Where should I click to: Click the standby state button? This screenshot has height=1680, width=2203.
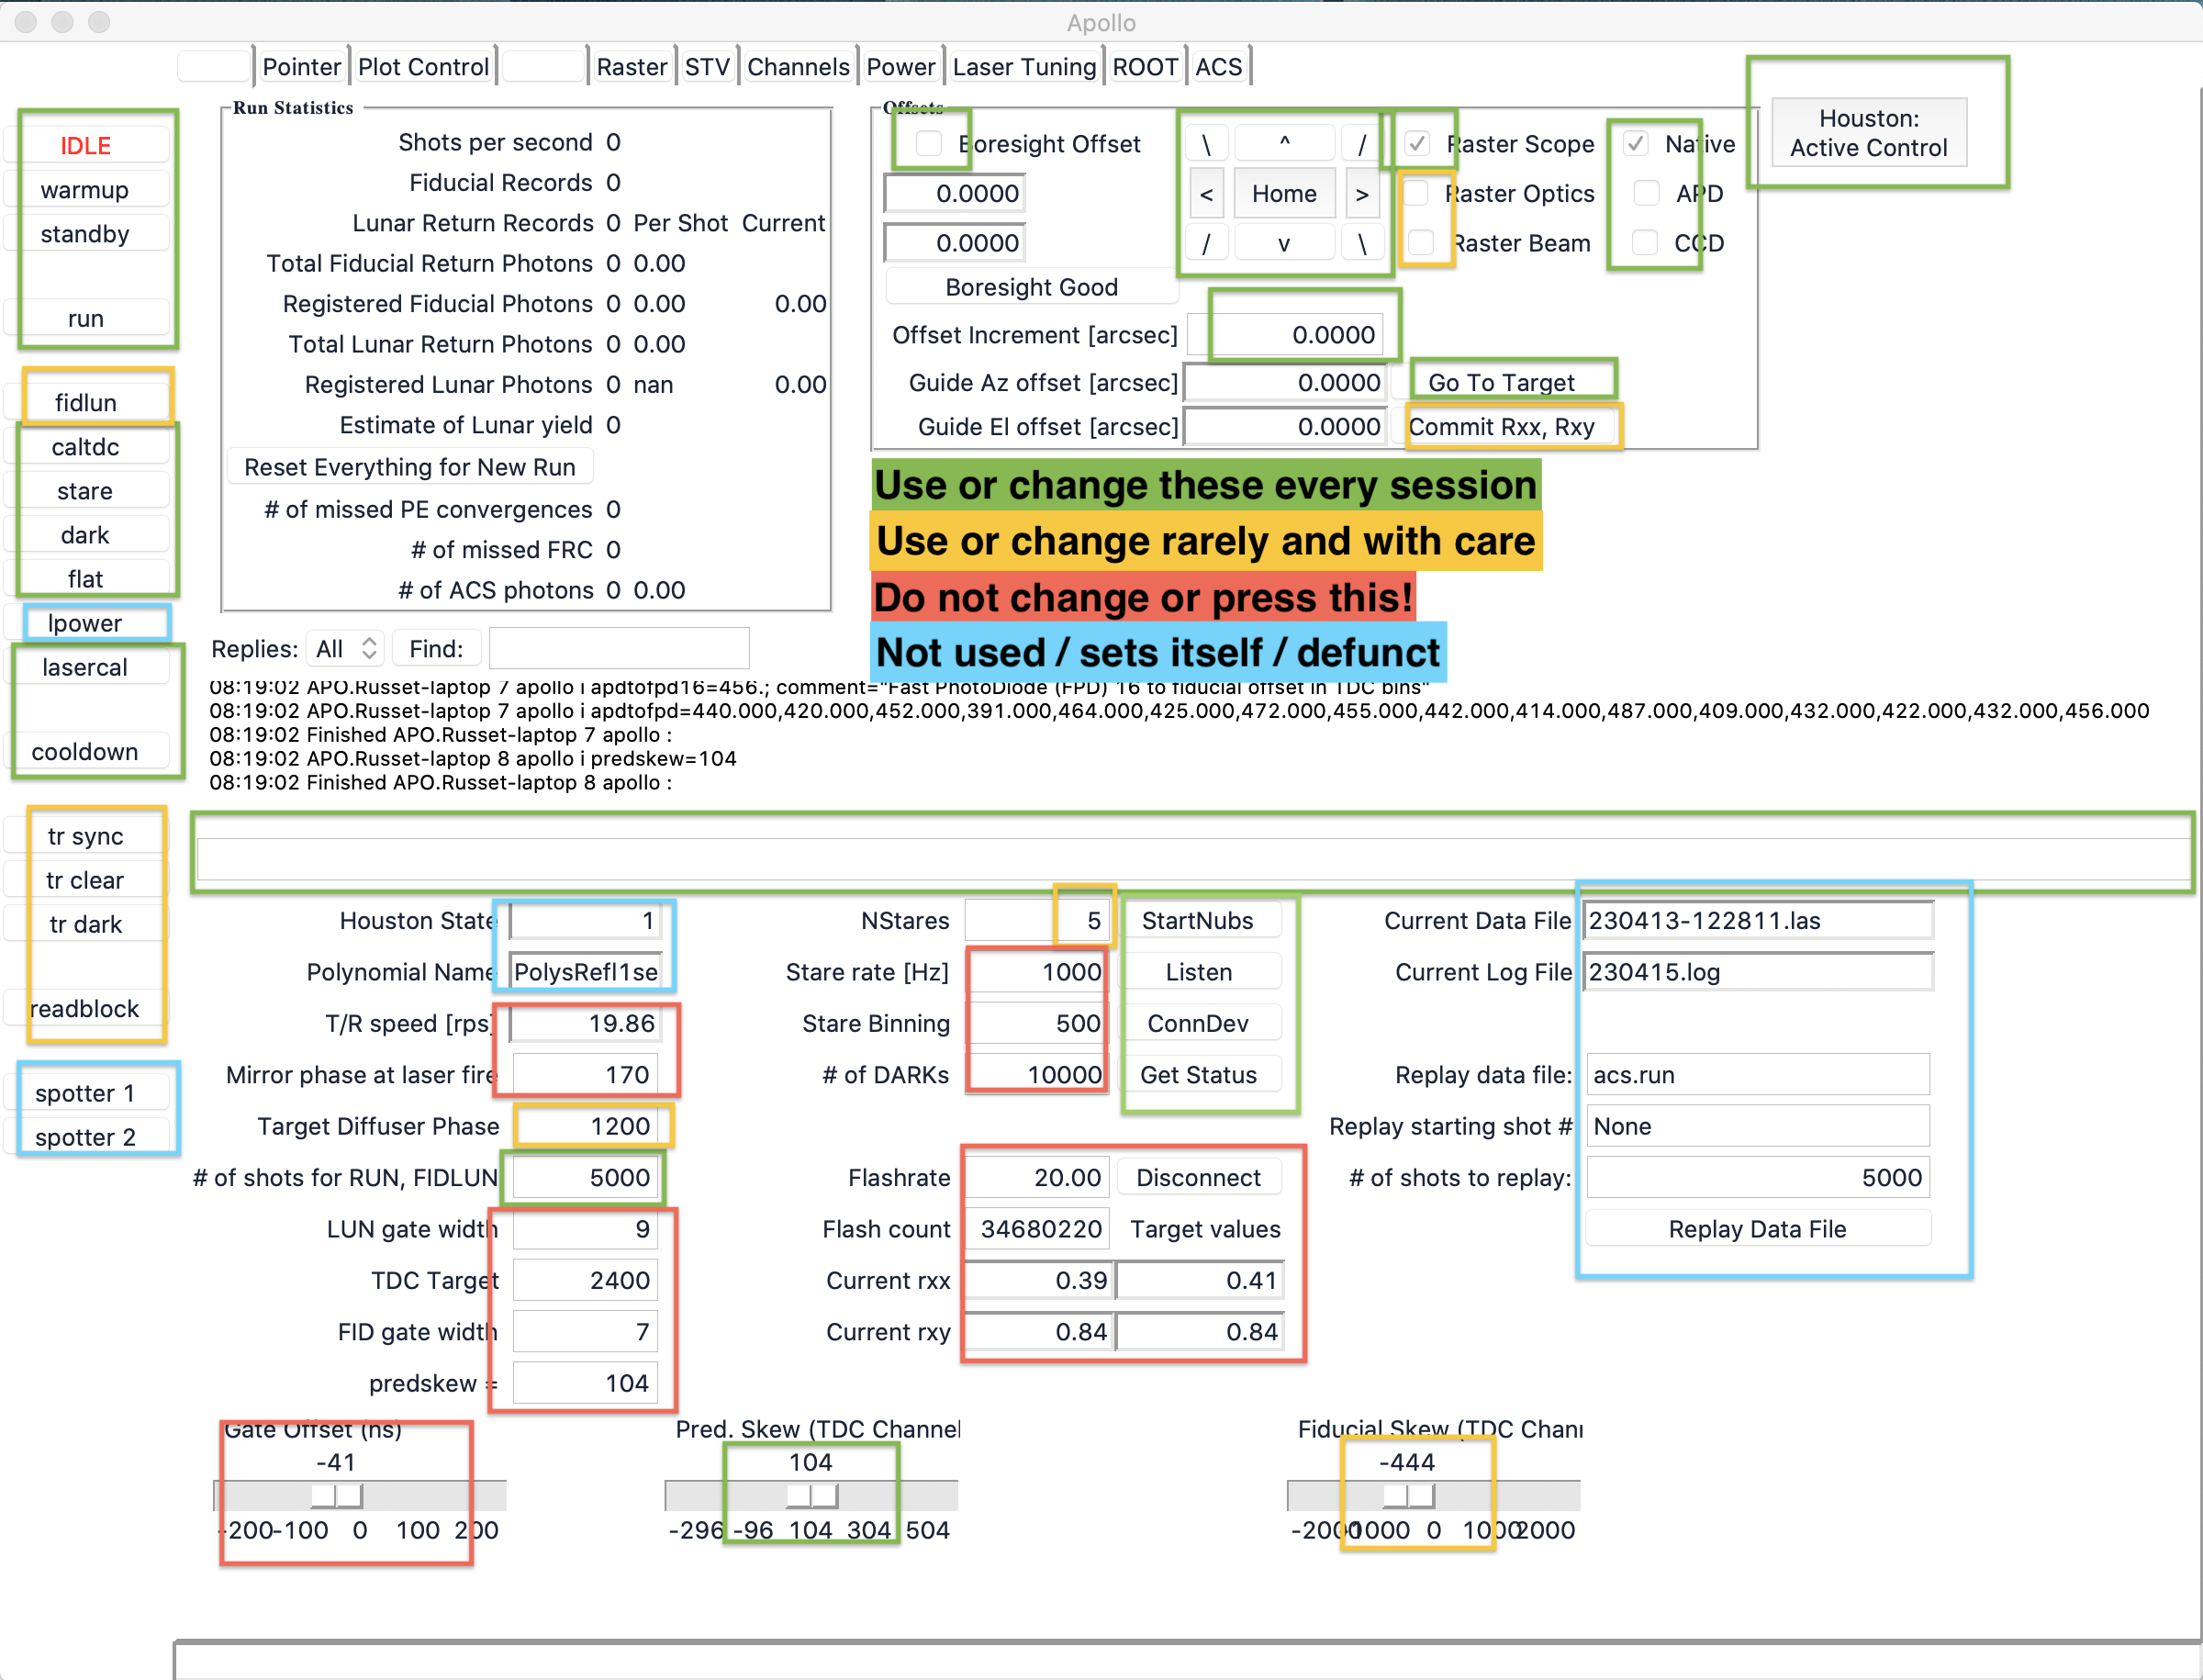point(86,234)
